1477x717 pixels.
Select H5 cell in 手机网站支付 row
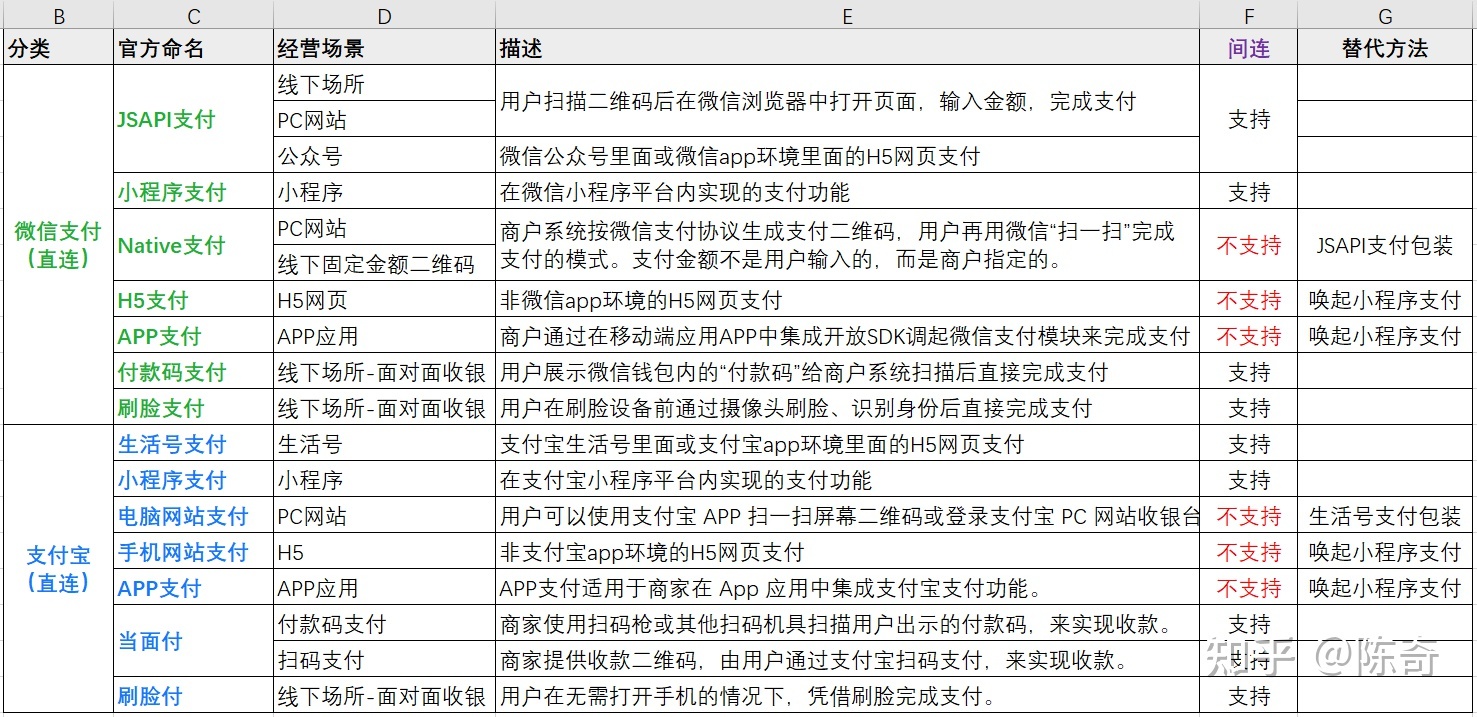pos(384,552)
